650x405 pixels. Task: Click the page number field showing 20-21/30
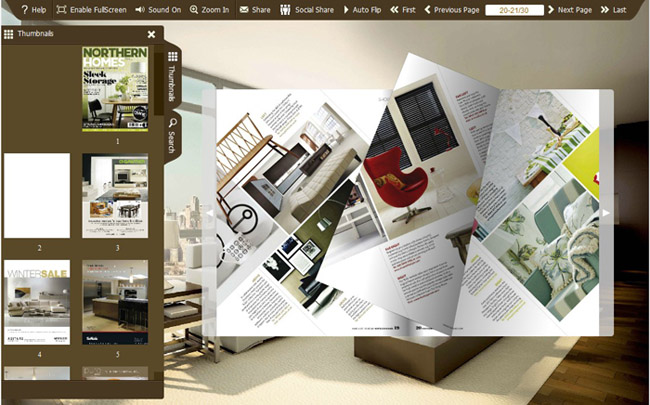[514, 10]
